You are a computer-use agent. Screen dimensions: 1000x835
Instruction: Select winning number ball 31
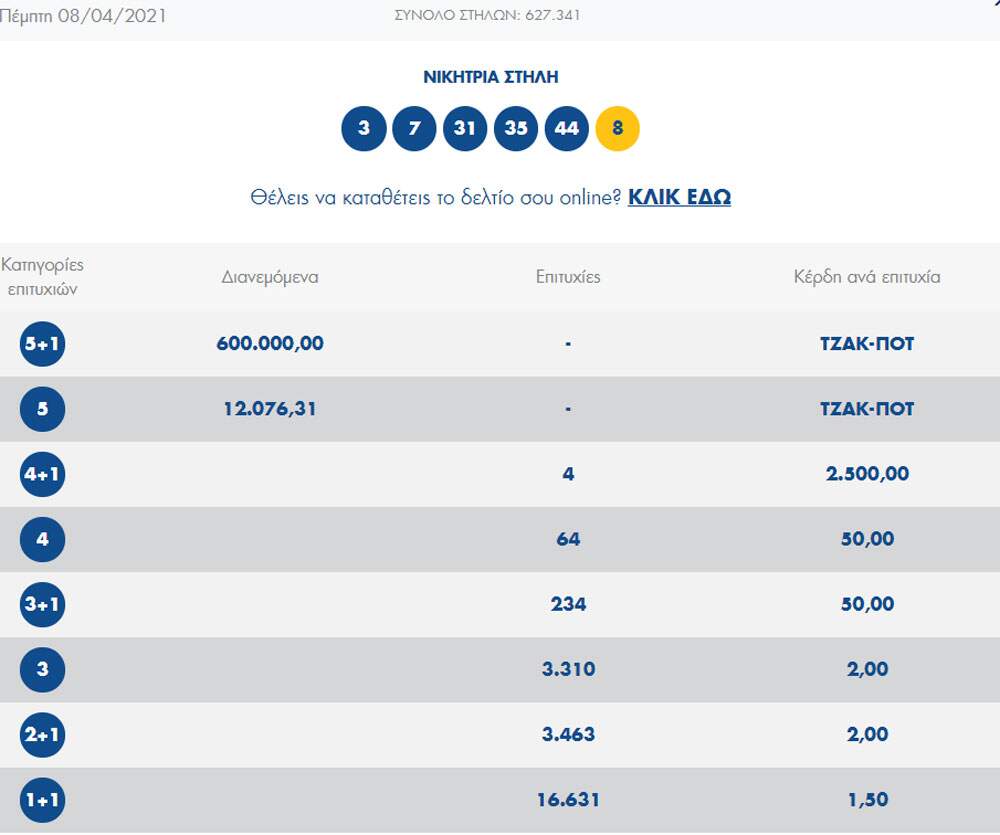pyautogui.click(x=465, y=129)
